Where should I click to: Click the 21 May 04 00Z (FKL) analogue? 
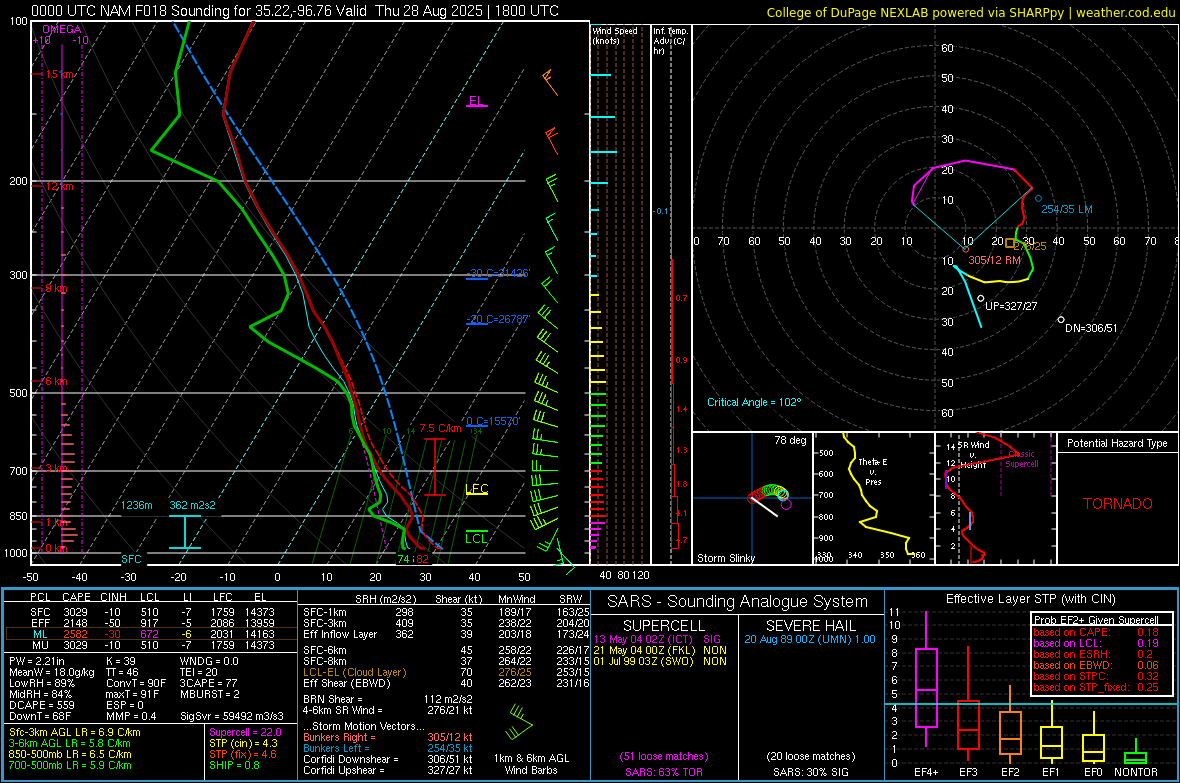[660, 650]
